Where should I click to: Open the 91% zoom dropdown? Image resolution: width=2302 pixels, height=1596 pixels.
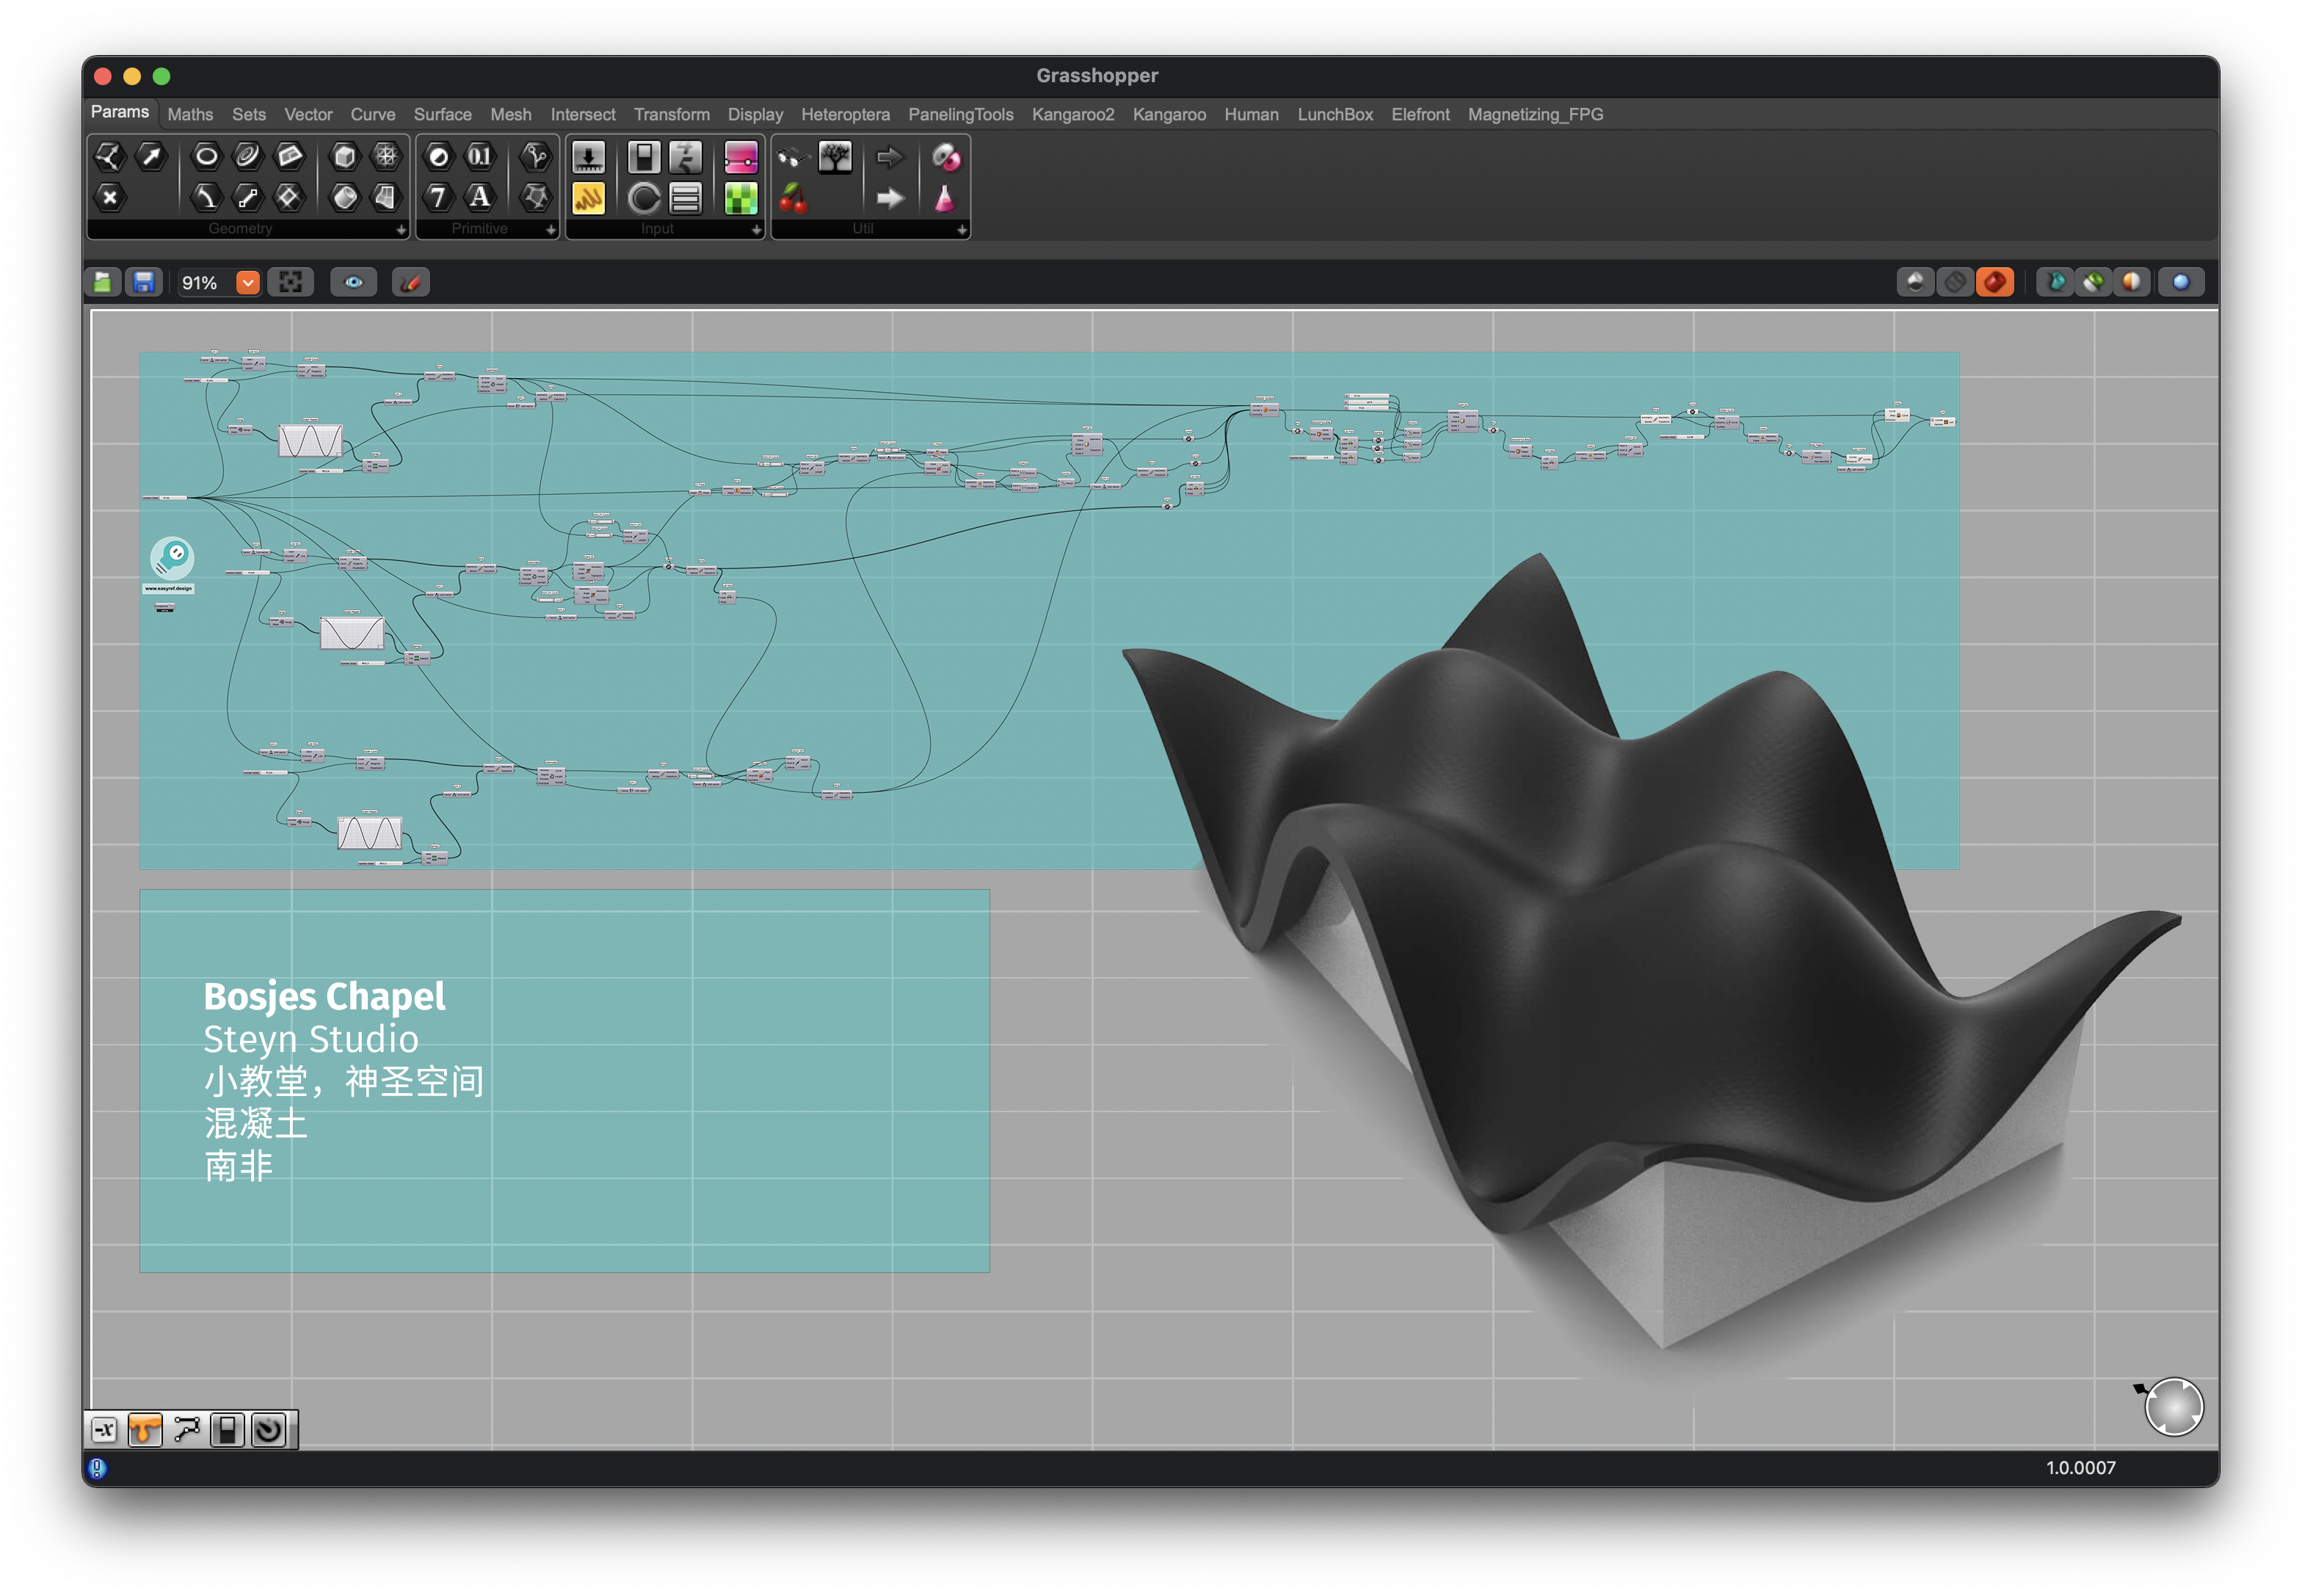[247, 283]
